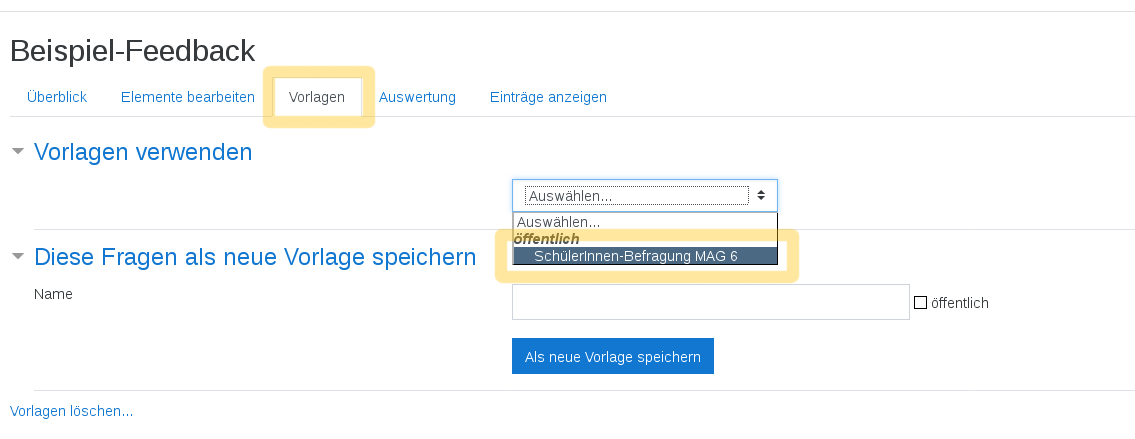Tick the öffentlich checkbox
The width and height of the screenshot is (1135, 439).
point(921,302)
